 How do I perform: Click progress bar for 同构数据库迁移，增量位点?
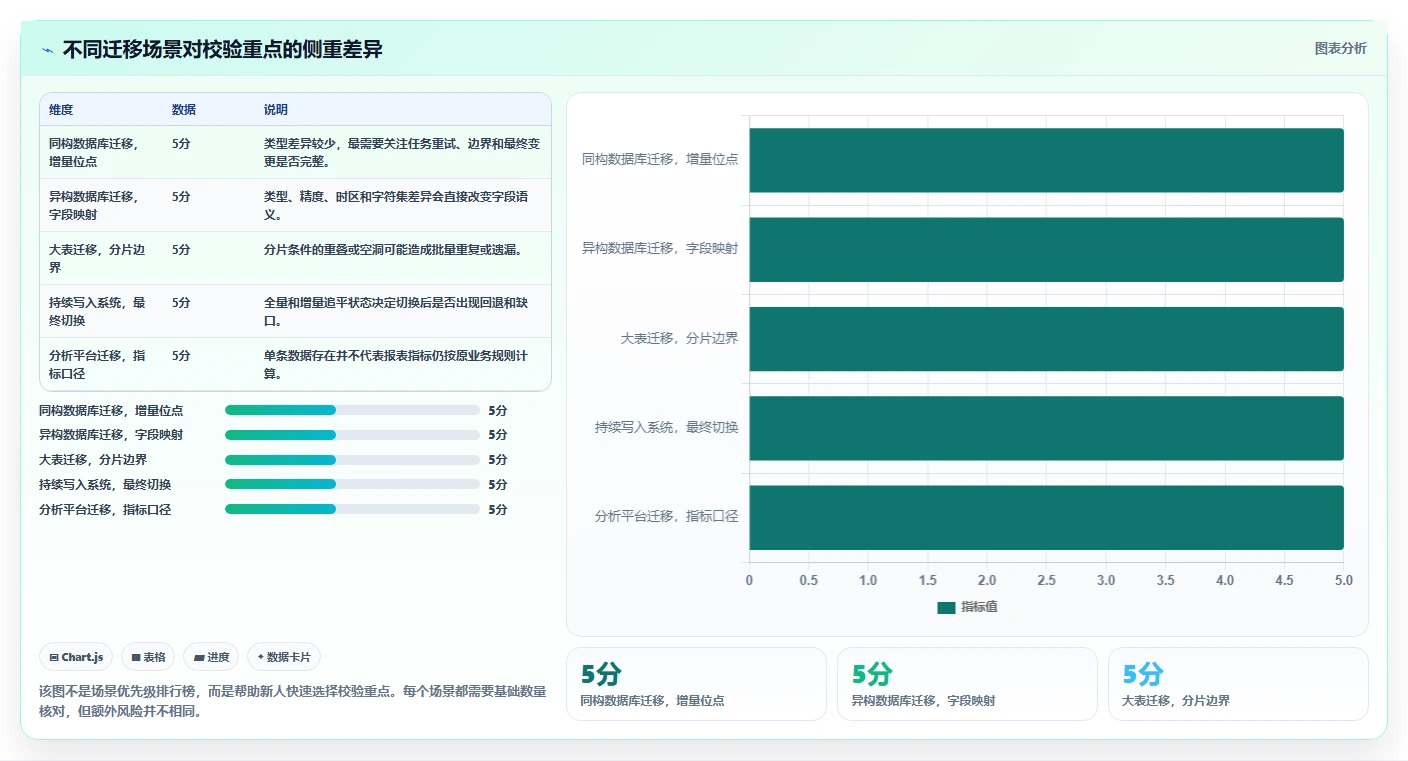click(x=352, y=410)
